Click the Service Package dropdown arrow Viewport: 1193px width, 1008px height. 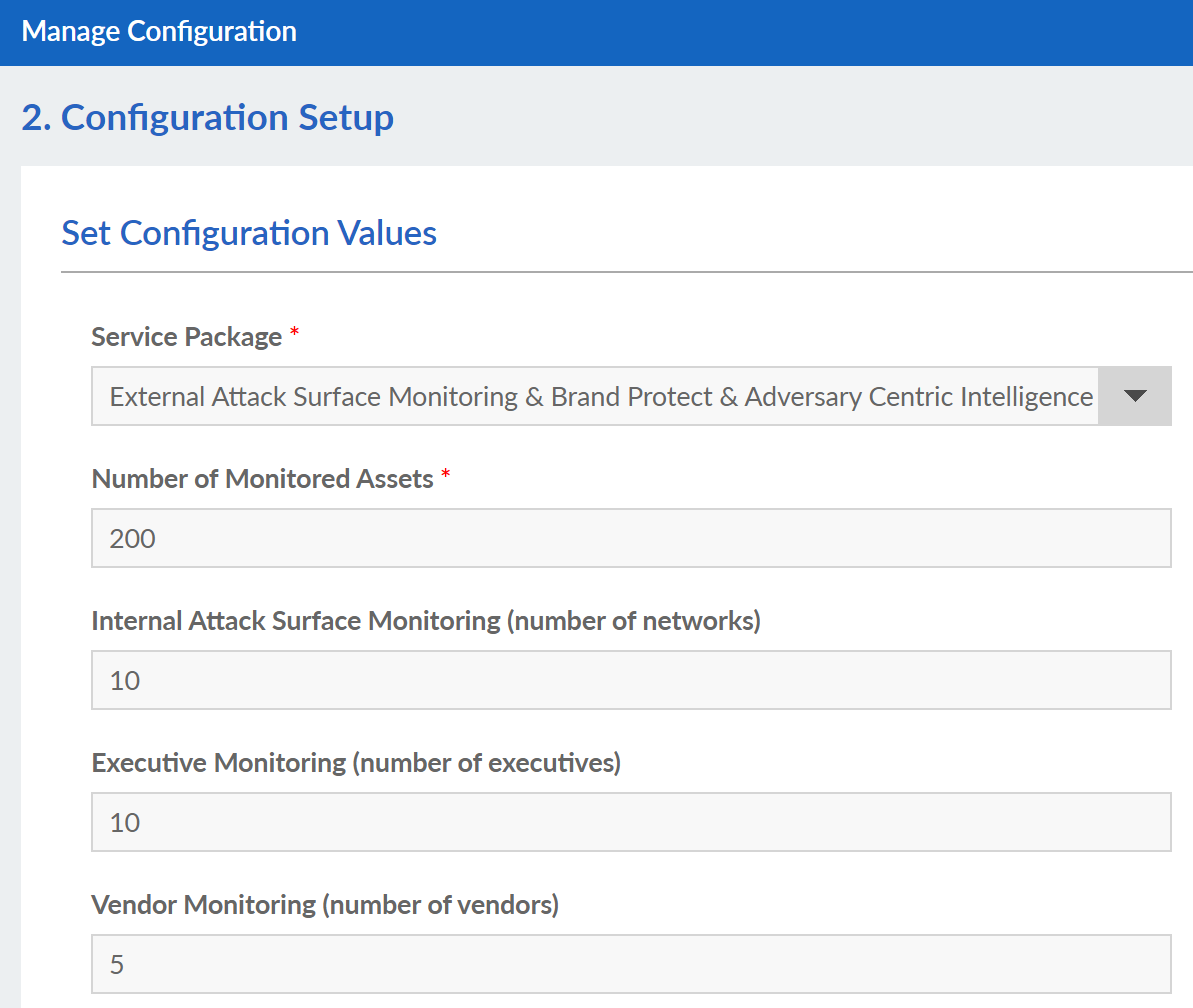pyautogui.click(x=1135, y=396)
